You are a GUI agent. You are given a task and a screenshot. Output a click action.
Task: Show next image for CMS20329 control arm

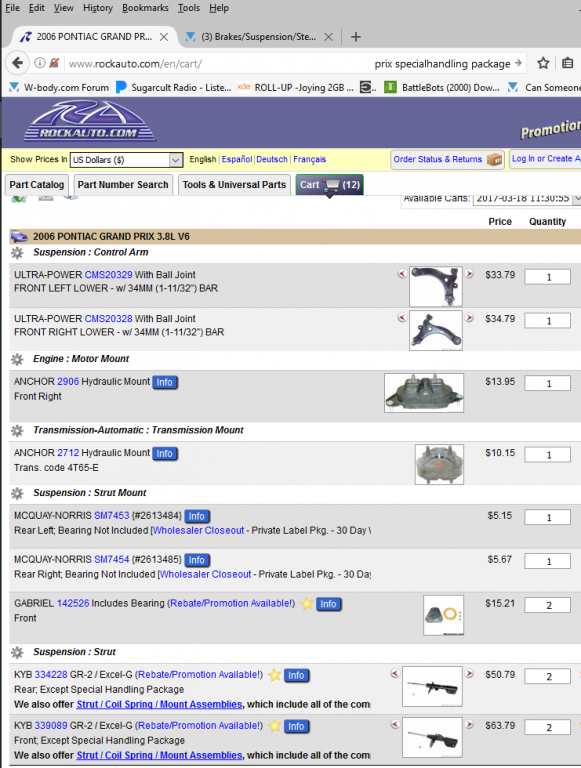(469, 274)
